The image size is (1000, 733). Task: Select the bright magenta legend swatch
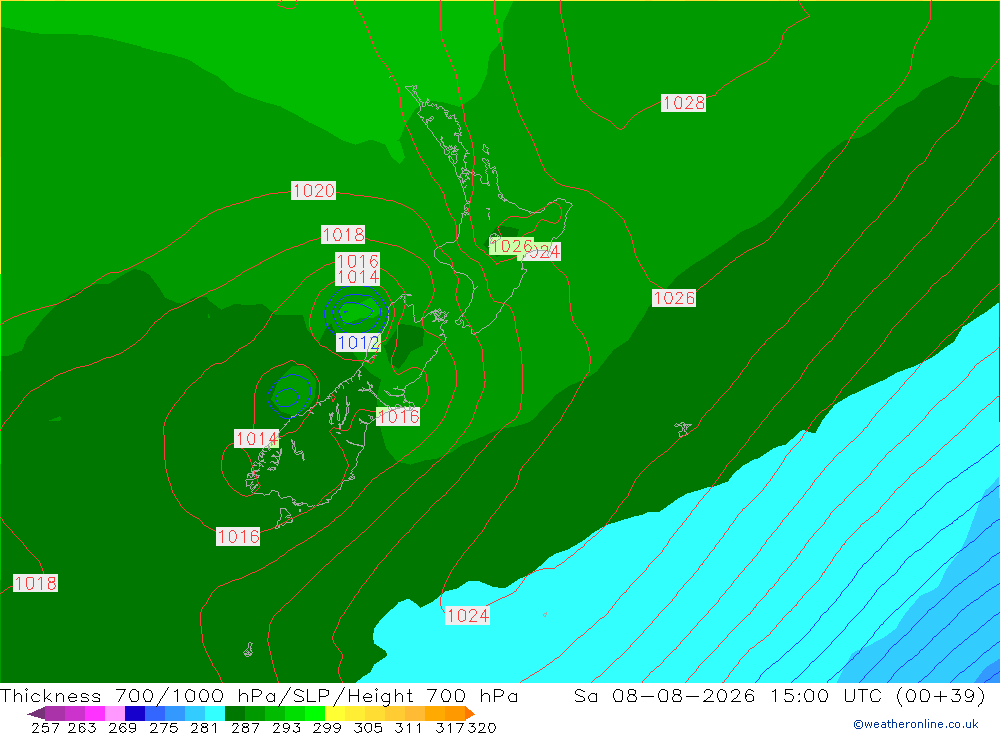click(94, 713)
